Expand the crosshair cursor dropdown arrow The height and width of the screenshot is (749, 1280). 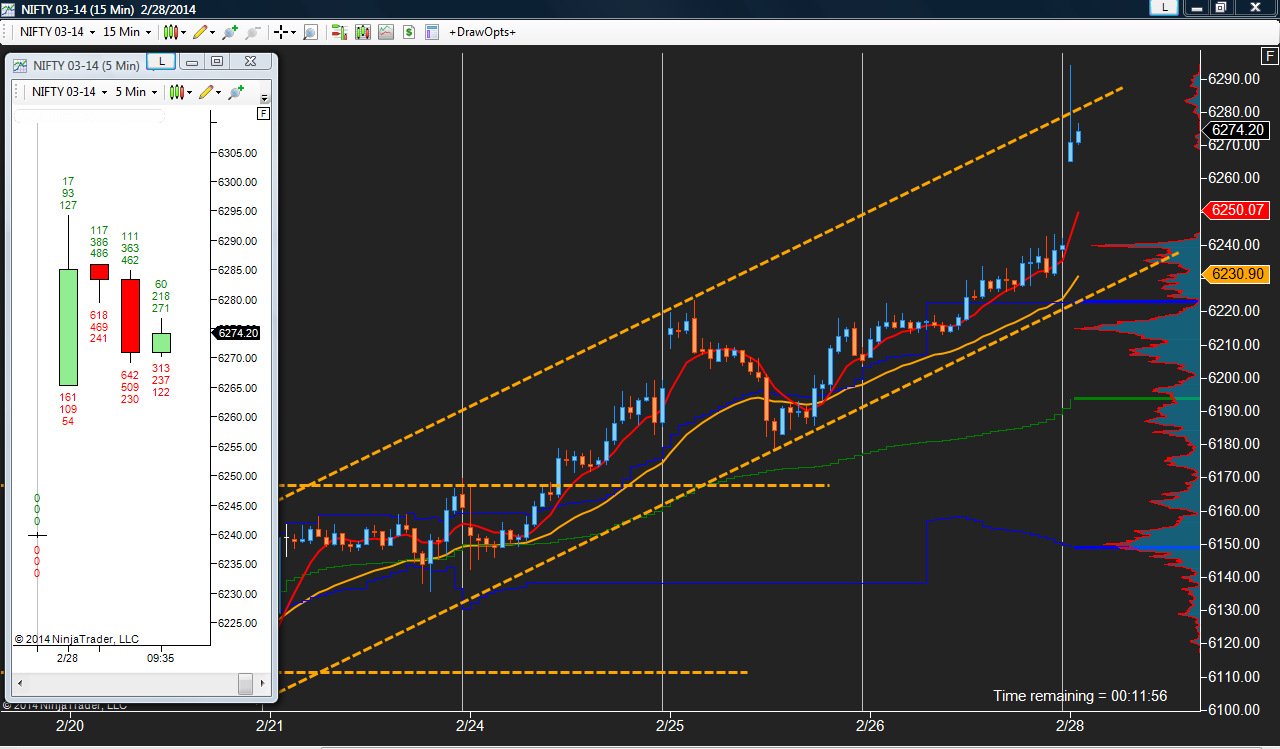293,33
